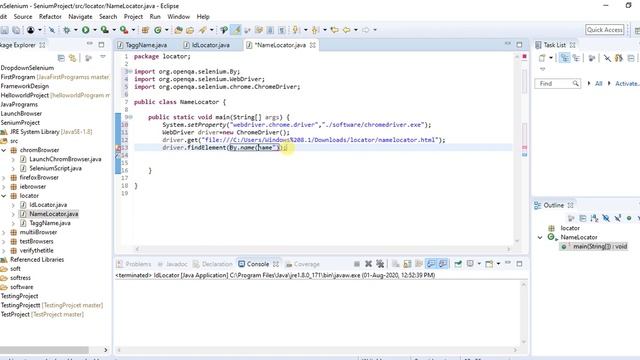Click the Collapse All icon in Package Explorer
640x360 pixels.
[x=61, y=58]
